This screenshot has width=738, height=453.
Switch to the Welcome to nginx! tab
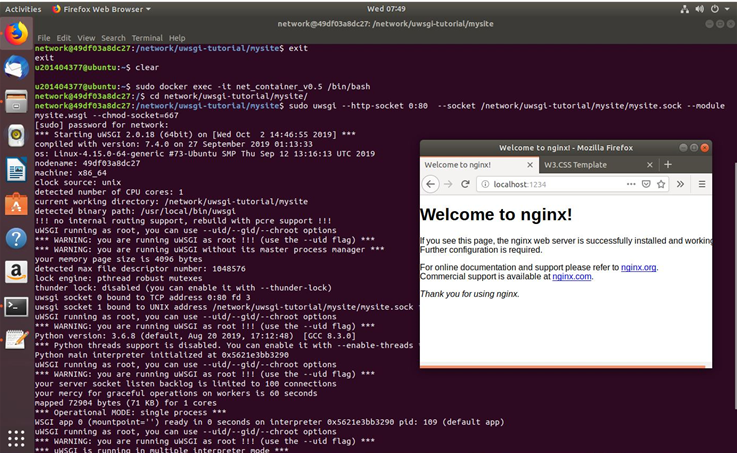tap(479, 165)
